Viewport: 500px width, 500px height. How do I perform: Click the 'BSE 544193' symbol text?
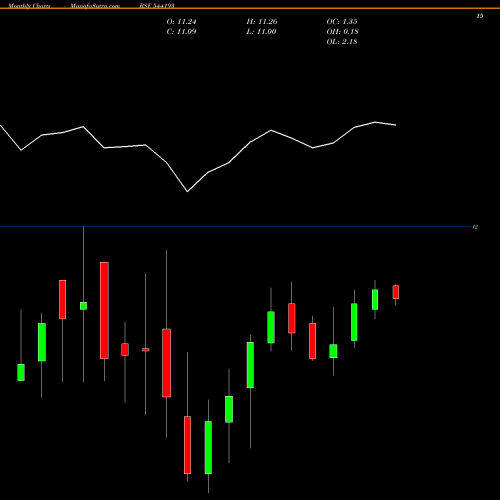(x=157, y=6)
